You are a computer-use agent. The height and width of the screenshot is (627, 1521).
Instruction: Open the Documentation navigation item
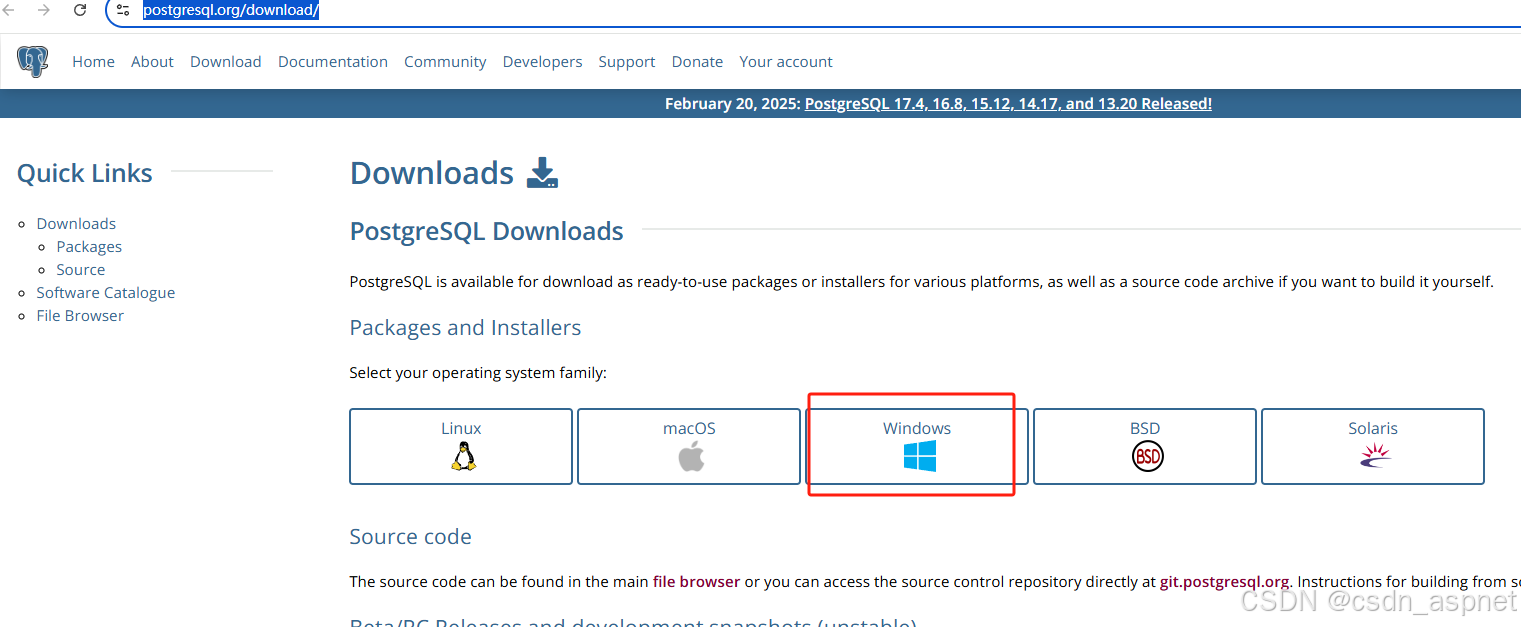pos(333,62)
